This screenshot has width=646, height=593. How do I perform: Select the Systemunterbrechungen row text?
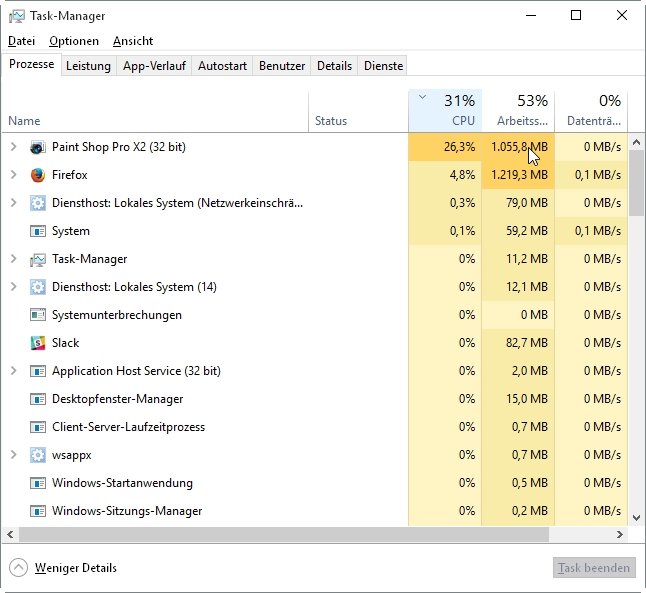pyautogui.click(x=117, y=315)
